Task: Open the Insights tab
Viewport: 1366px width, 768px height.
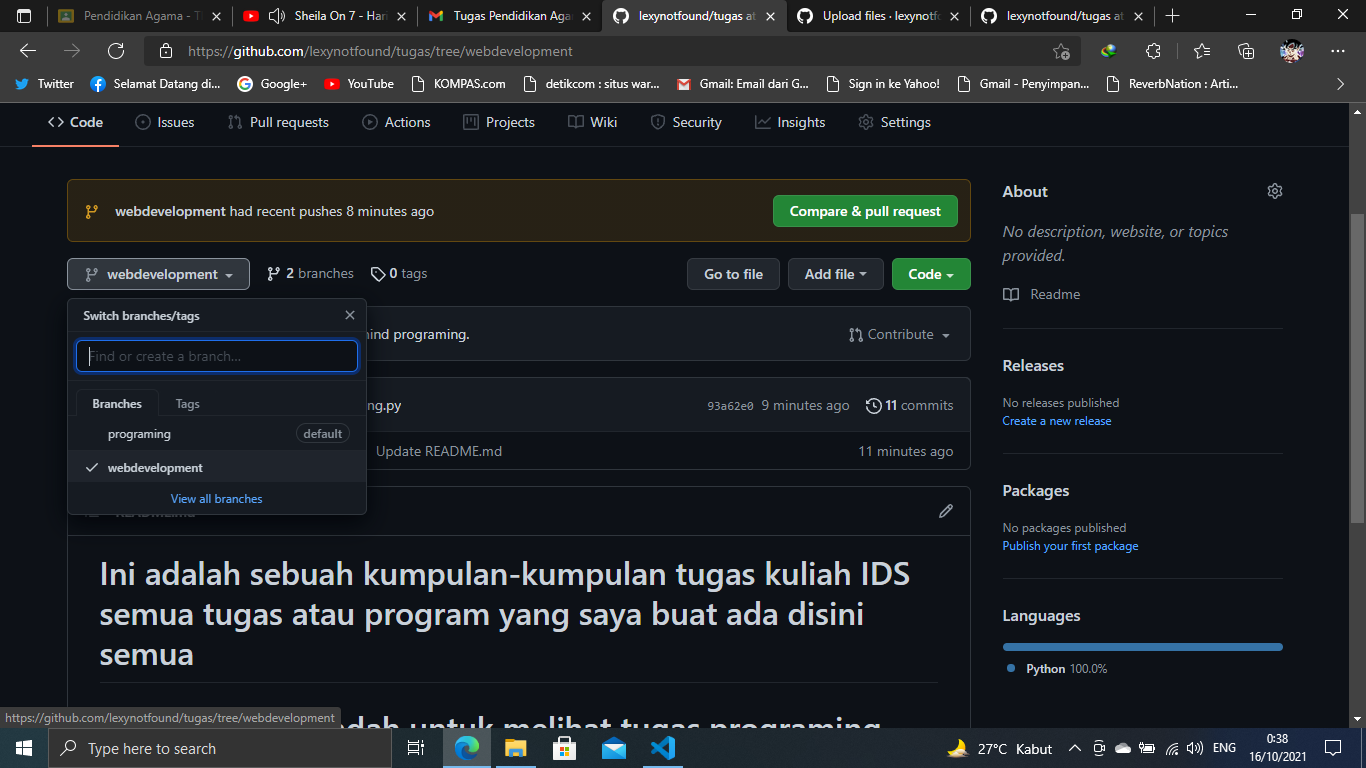Action: [790, 122]
